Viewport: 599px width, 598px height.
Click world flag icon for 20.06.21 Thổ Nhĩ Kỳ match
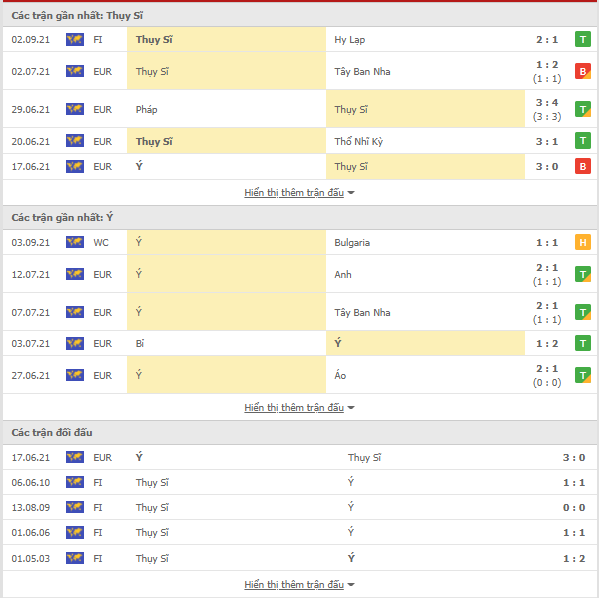pos(74,141)
